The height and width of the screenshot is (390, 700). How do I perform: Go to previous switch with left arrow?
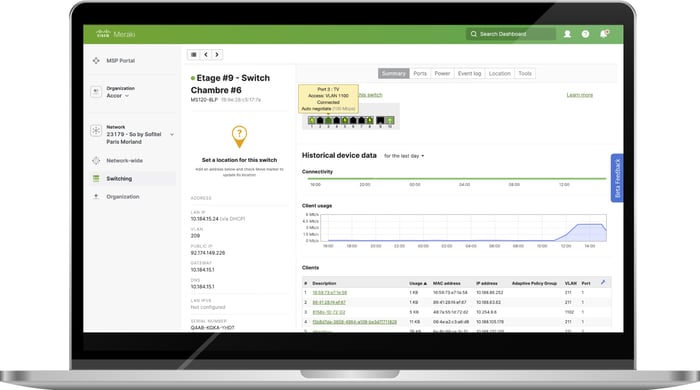[206, 54]
